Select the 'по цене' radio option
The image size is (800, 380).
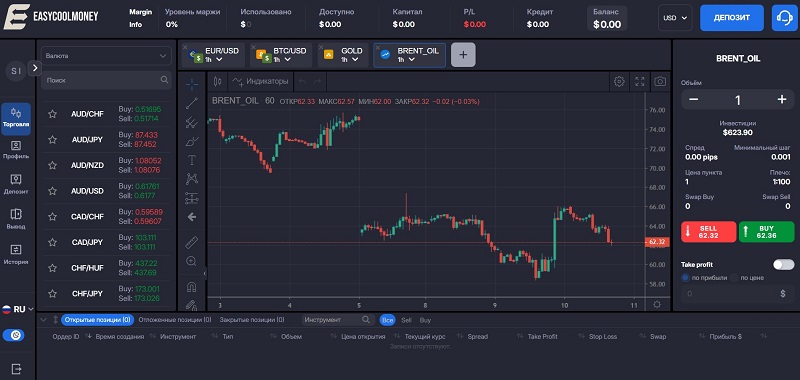734,278
